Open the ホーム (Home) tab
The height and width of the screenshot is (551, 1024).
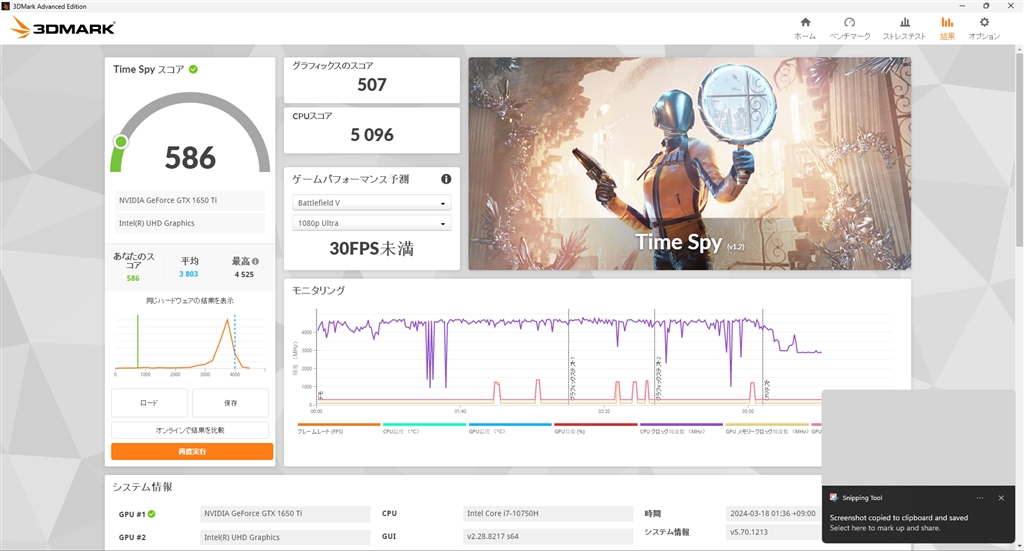[x=805, y=29]
